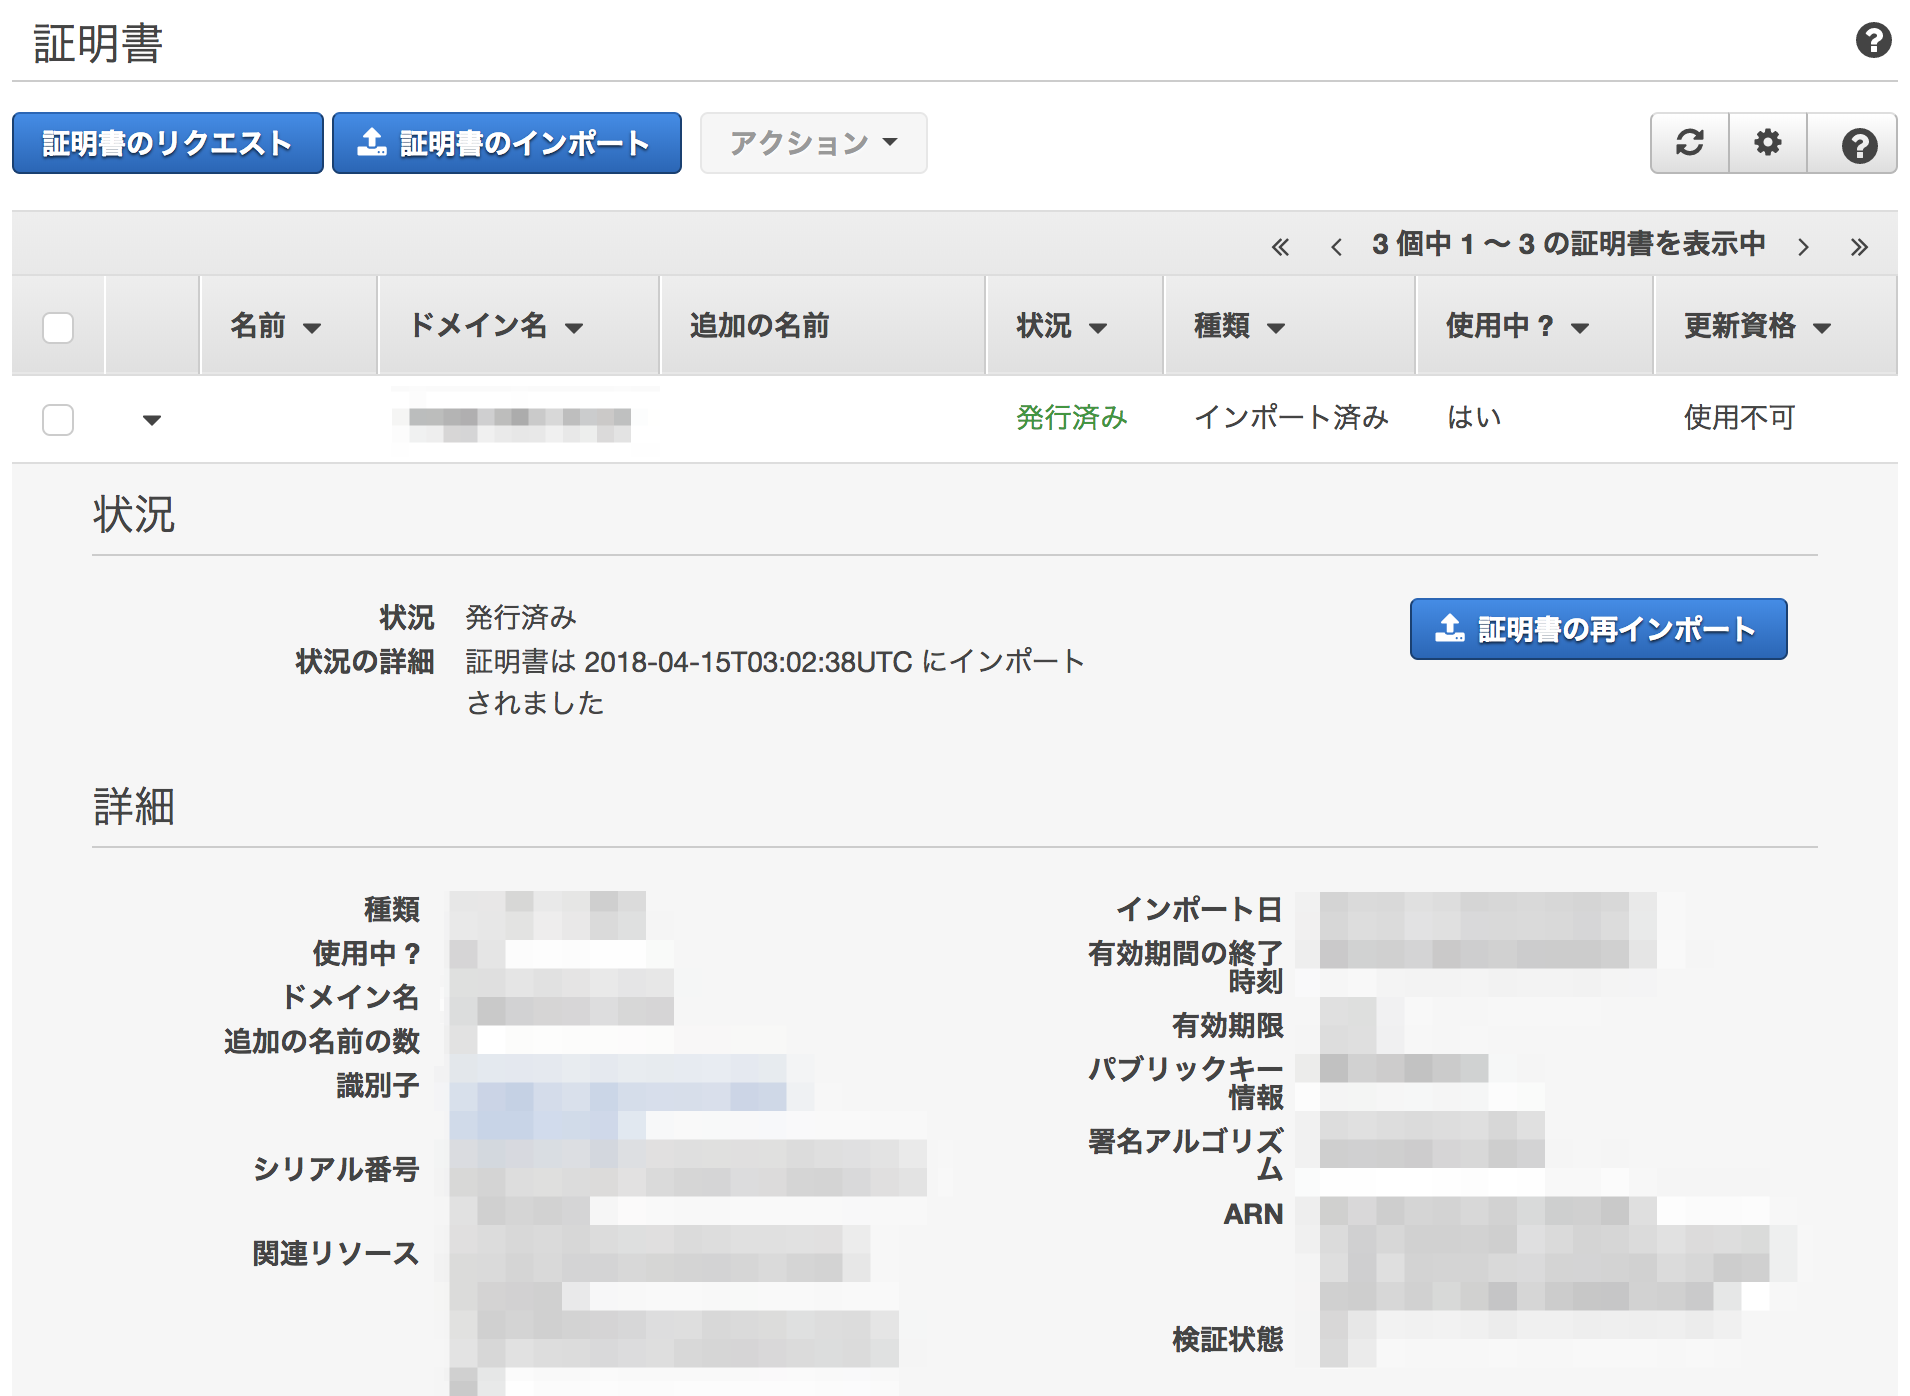Sort by the ドメイン名 column header
This screenshot has width=1910, height=1396.
coord(496,326)
